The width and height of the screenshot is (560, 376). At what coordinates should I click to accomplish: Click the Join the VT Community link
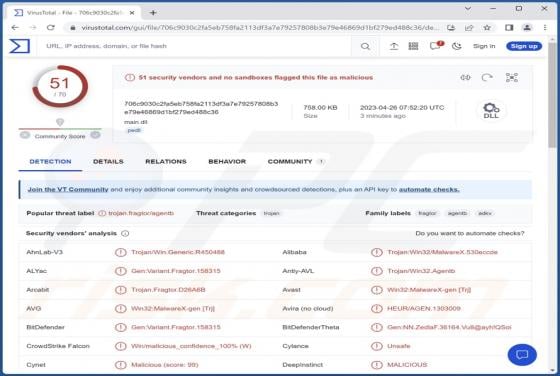[x=68, y=189]
